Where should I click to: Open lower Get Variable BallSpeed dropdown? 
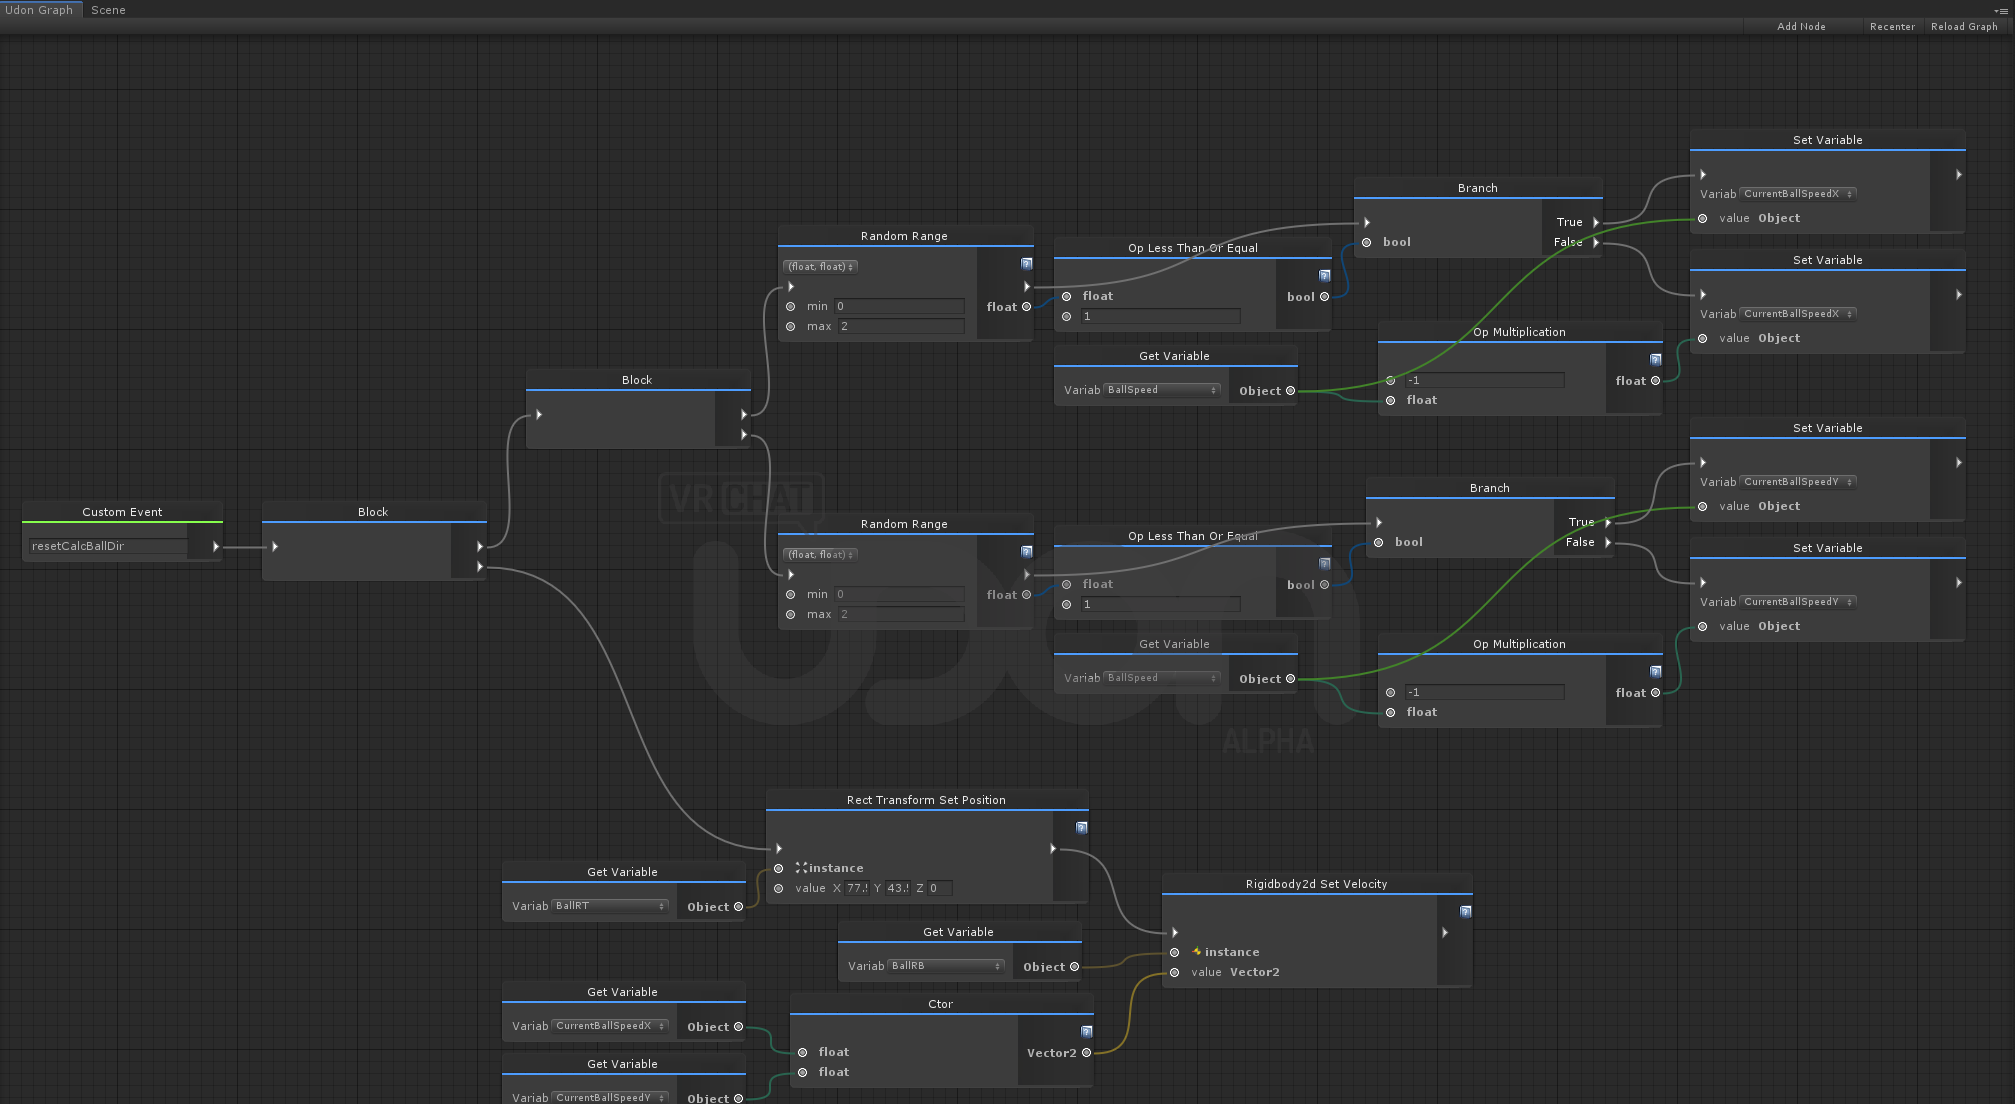(1162, 678)
